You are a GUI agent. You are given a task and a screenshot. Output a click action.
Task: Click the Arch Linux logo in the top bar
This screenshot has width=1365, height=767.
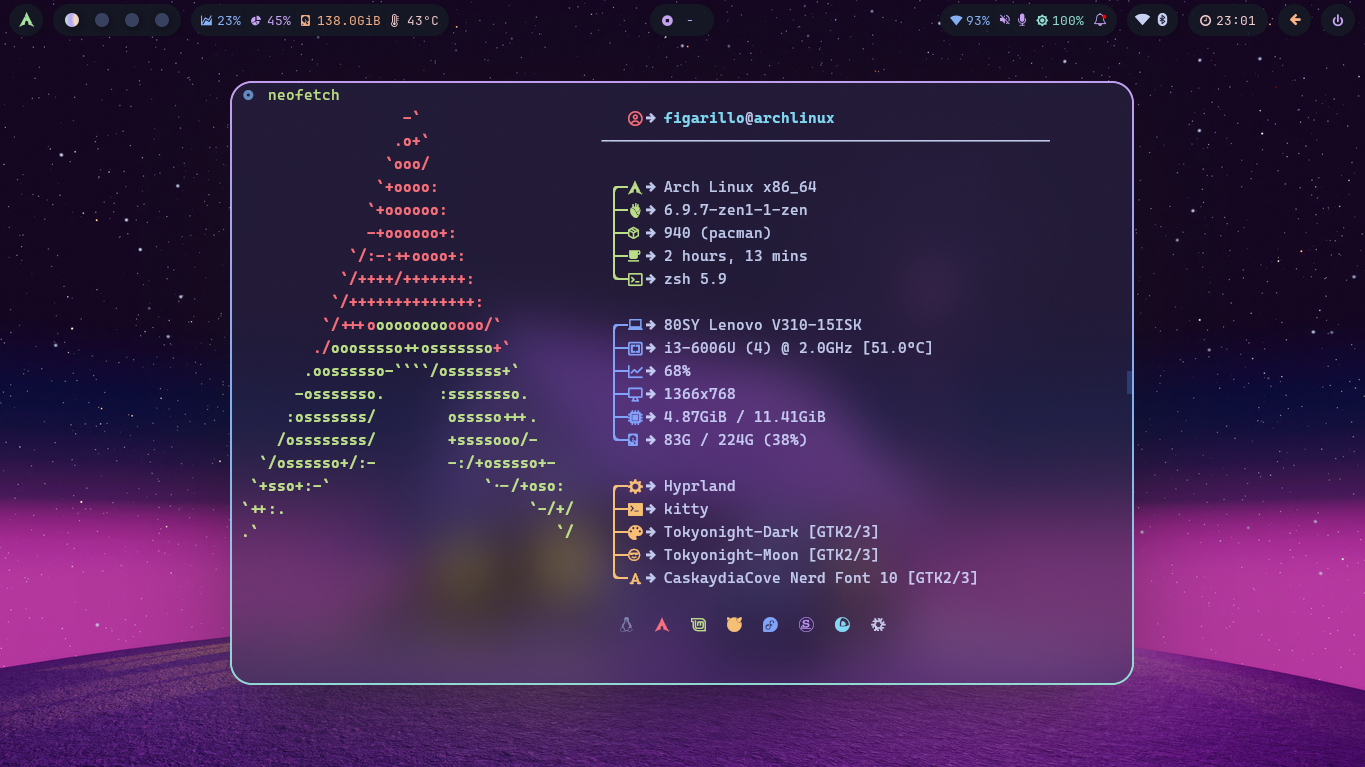(24, 19)
